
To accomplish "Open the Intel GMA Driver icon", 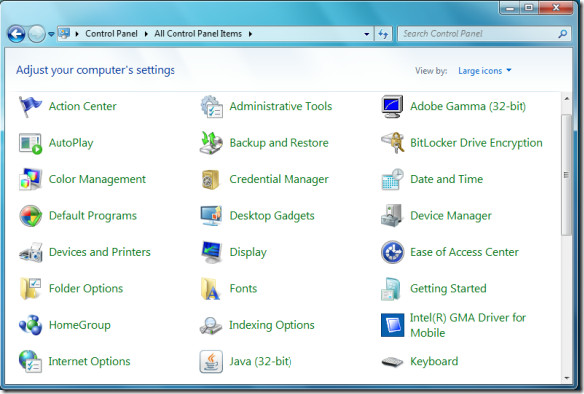I will [x=393, y=325].
